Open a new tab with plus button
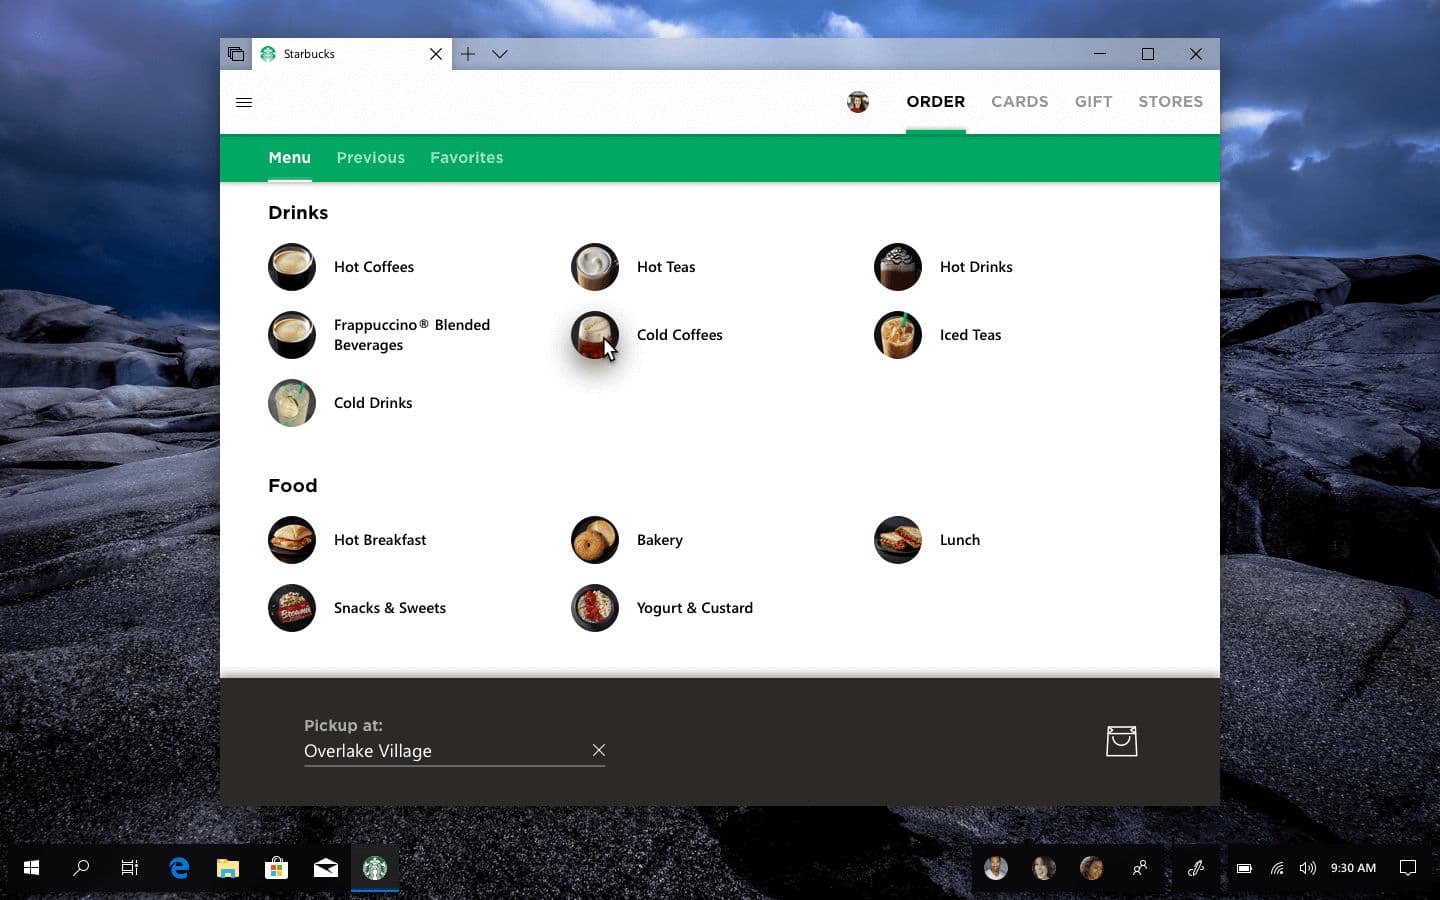1440x900 pixels. coord(468,54)
